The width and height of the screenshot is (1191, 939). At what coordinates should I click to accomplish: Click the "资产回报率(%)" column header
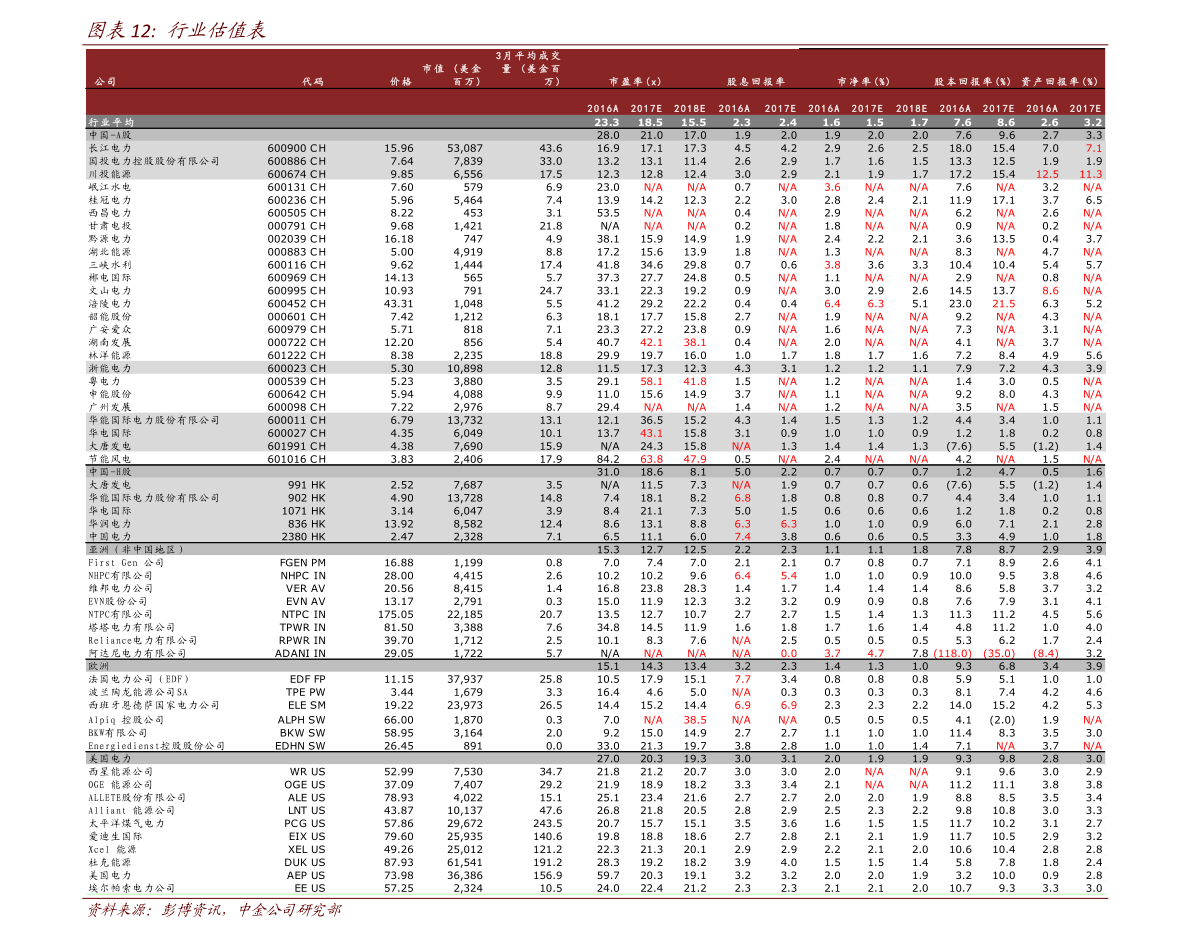point(1060,81)
